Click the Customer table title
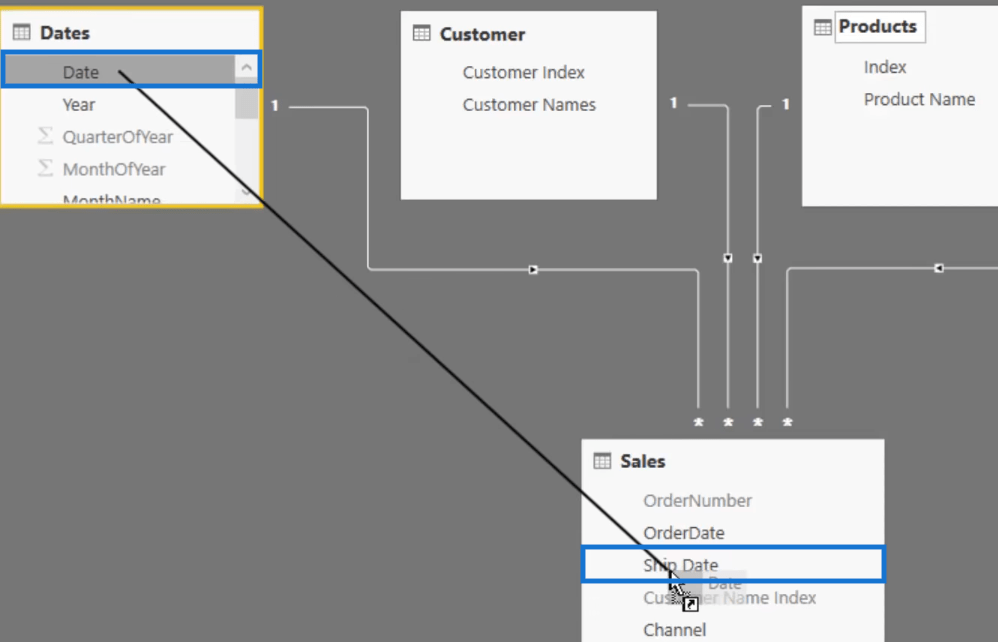Screen dimensions: 998x642 click(482, 34)
